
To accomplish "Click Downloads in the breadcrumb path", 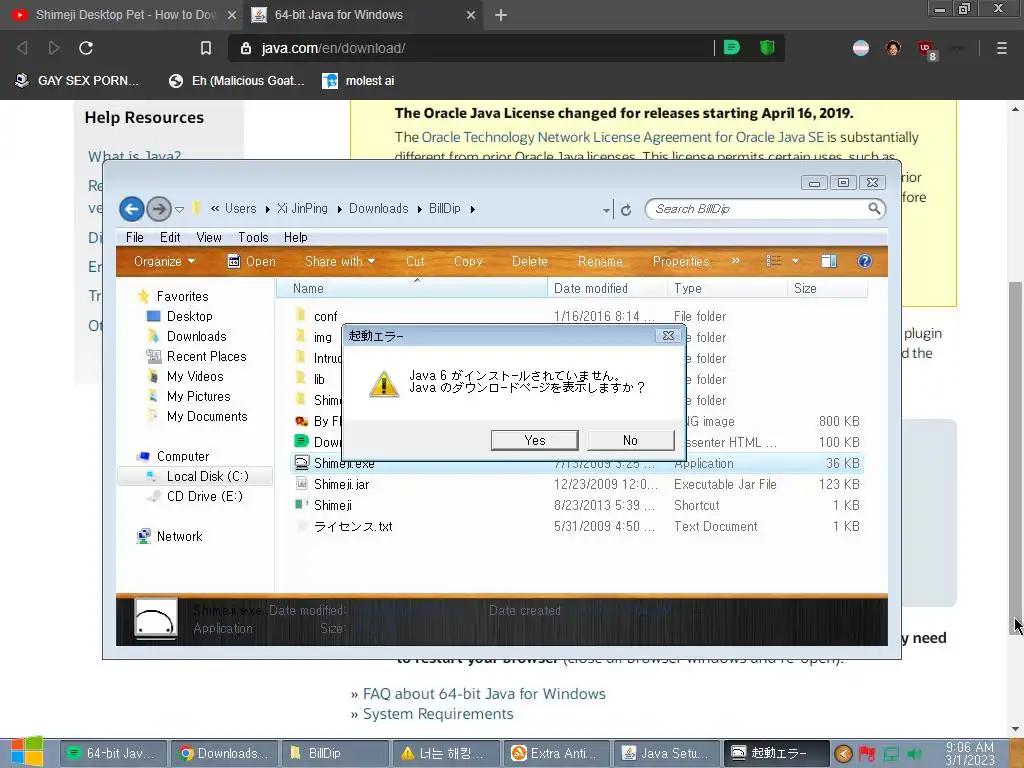I will click(x=378, y=208).
